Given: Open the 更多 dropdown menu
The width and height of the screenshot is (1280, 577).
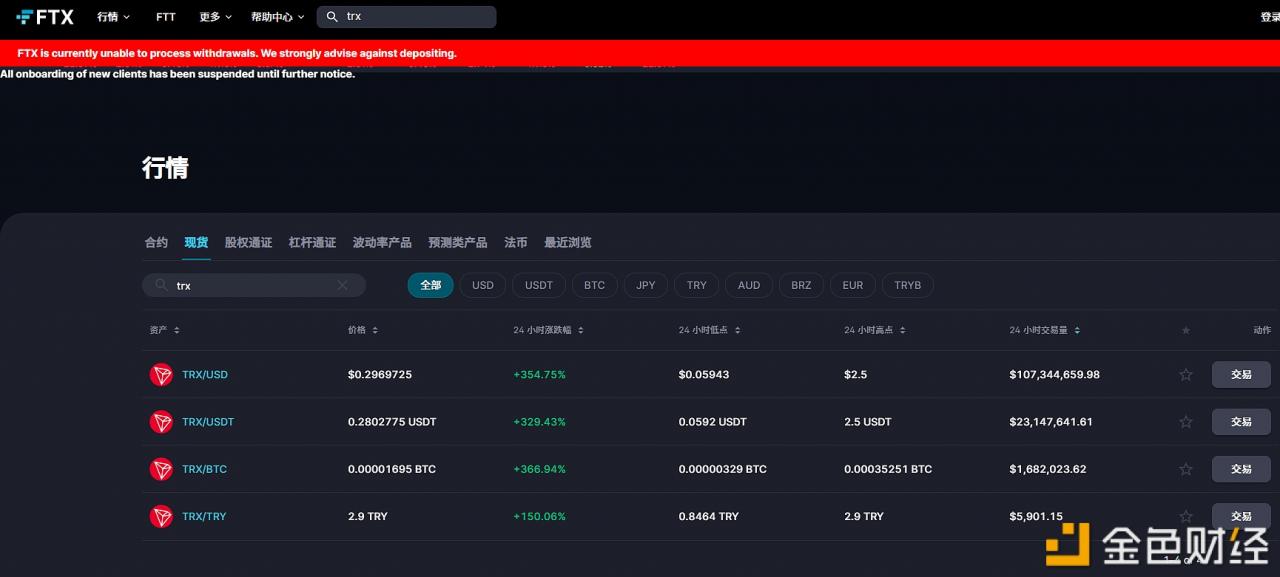Looking at the screenshot, I should 215,17.
